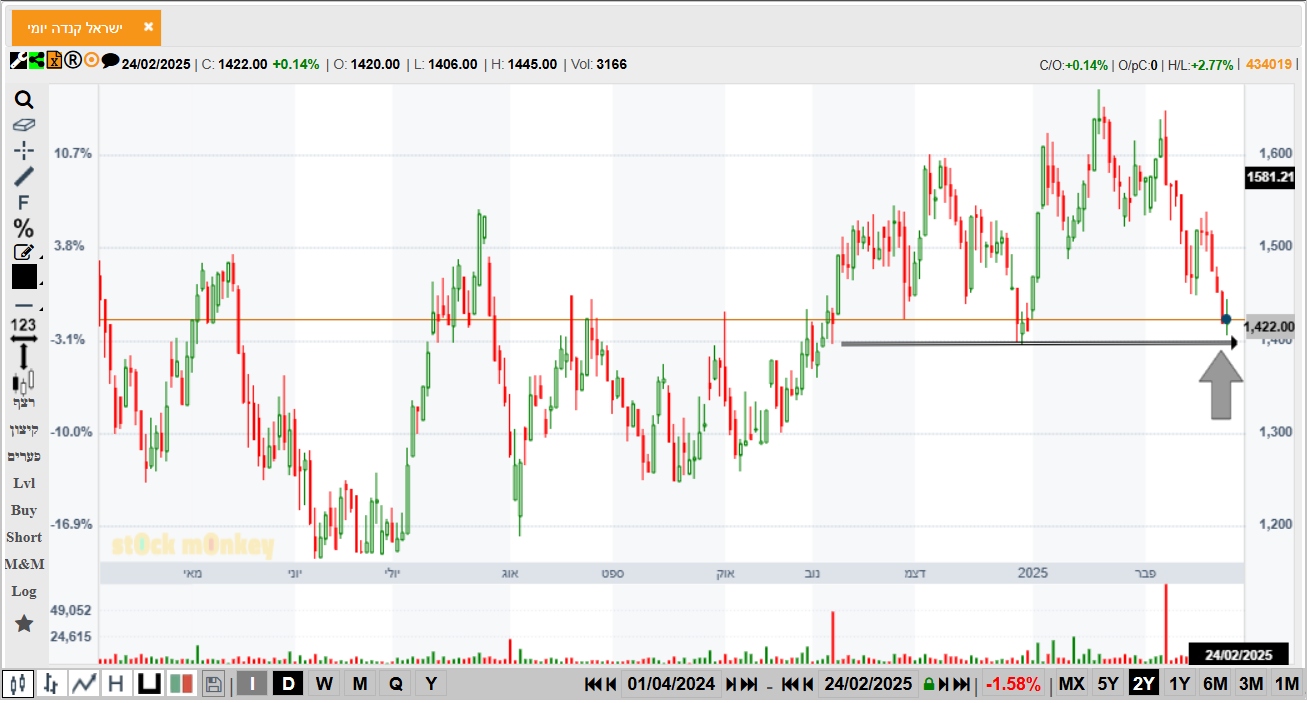Set range to 3M
The width and height of the screenshot is (1307, 703).
point(1251,684)
